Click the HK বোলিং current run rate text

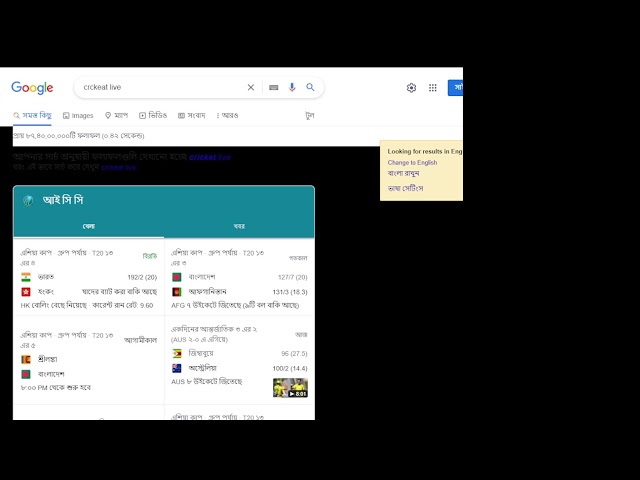pyautogui.click(x=87, y=305)
